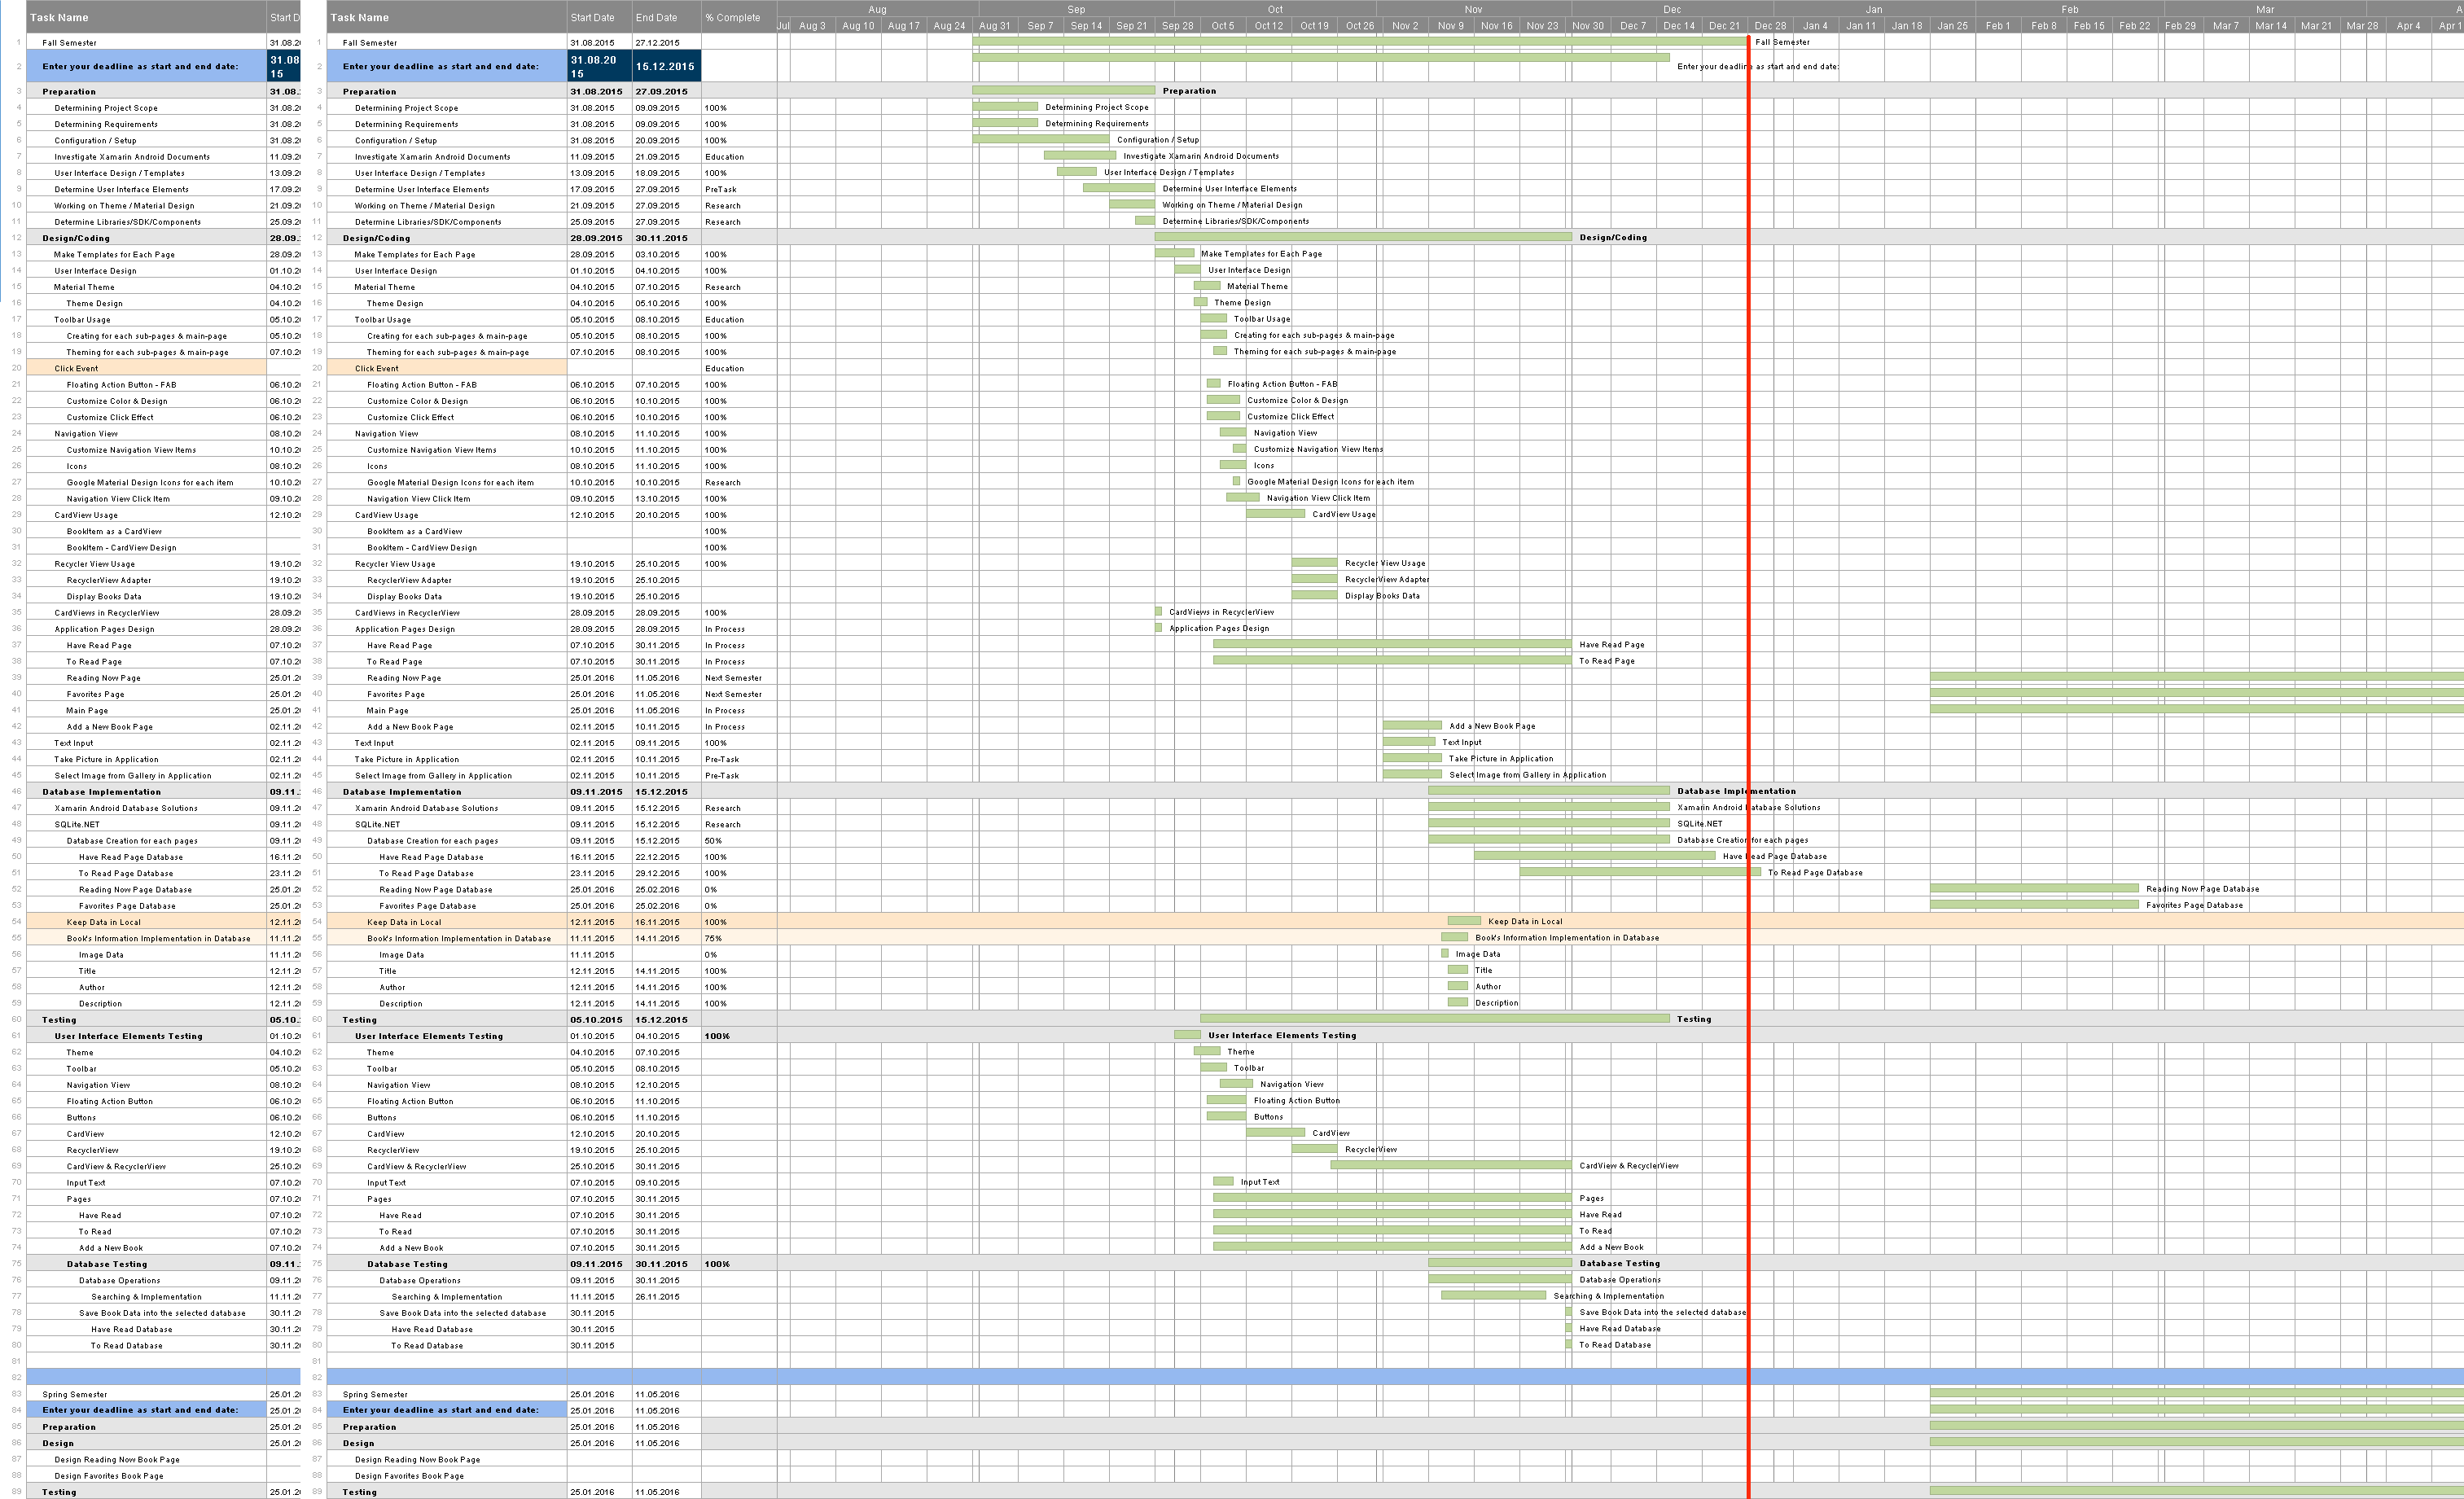Click the % Complete column header

733,17
